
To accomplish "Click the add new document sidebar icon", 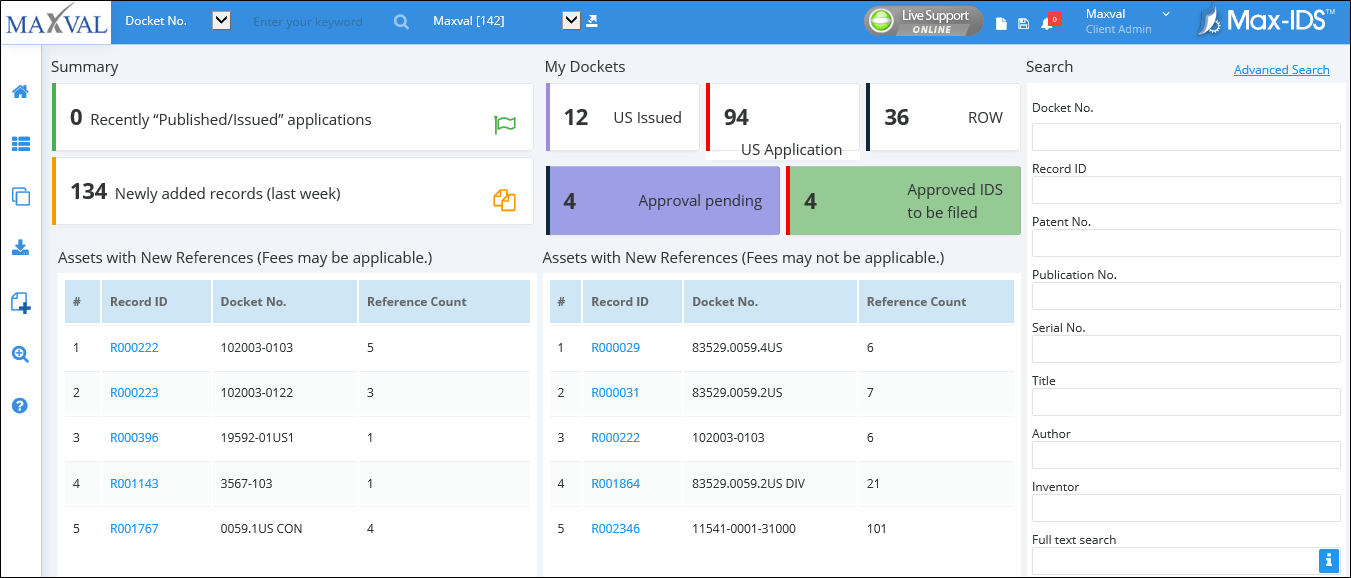I will click(20, 302).
